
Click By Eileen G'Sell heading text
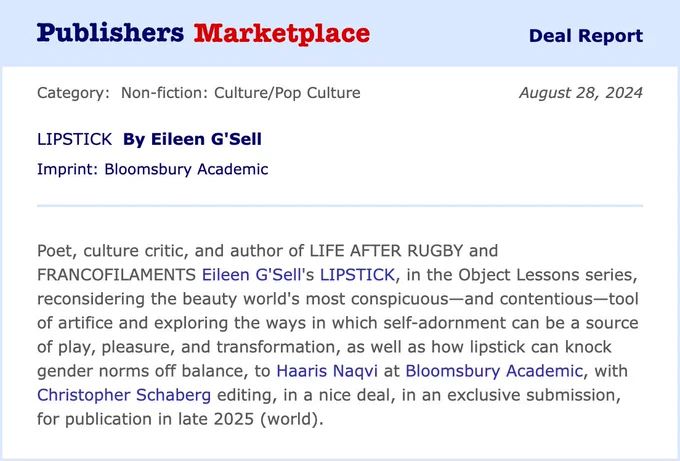coord(193,139)
